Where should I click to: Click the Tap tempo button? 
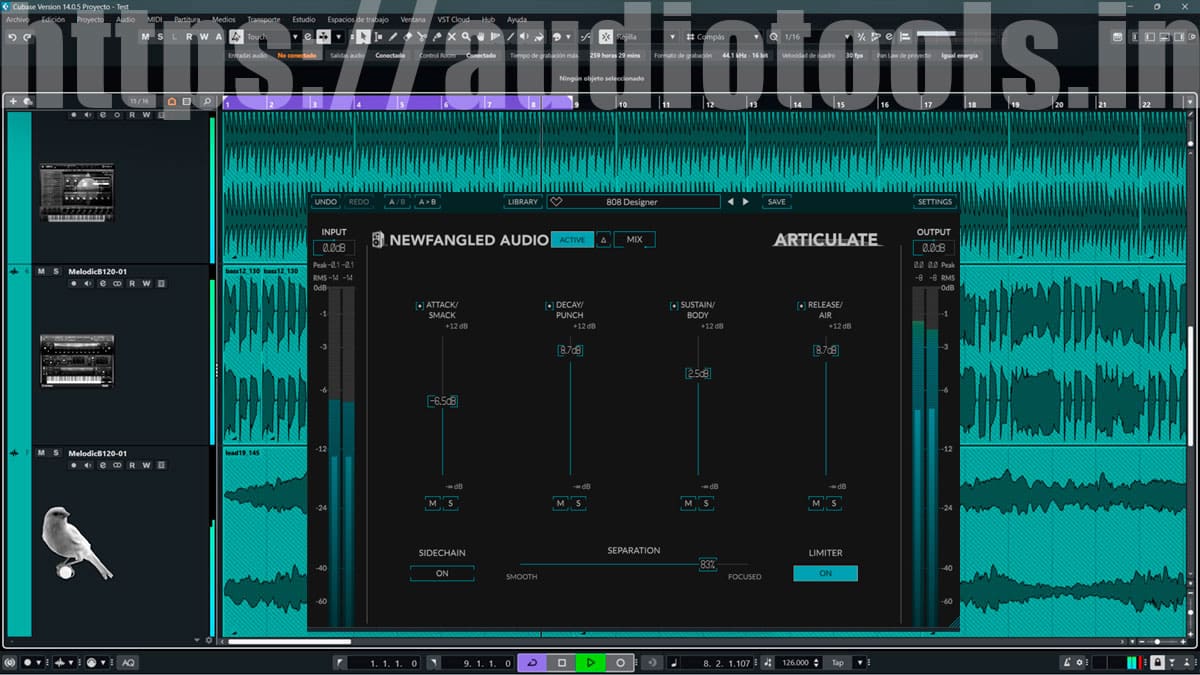(837, 662)
